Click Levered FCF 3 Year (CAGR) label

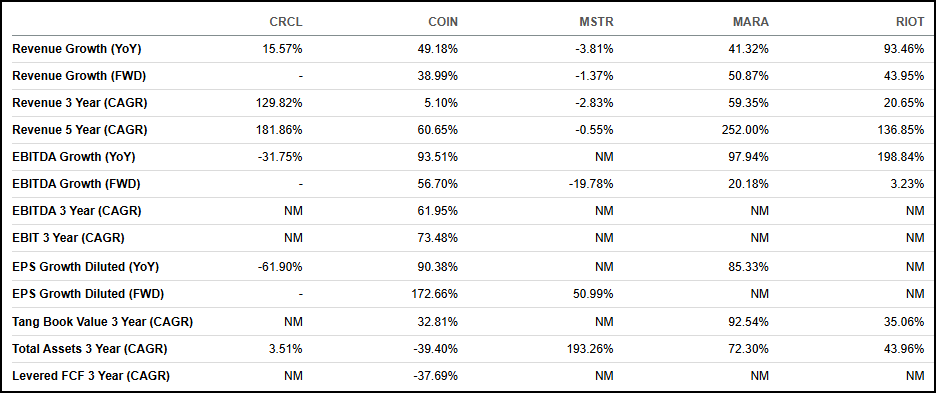pyautogui.click(x=91, y=376)
